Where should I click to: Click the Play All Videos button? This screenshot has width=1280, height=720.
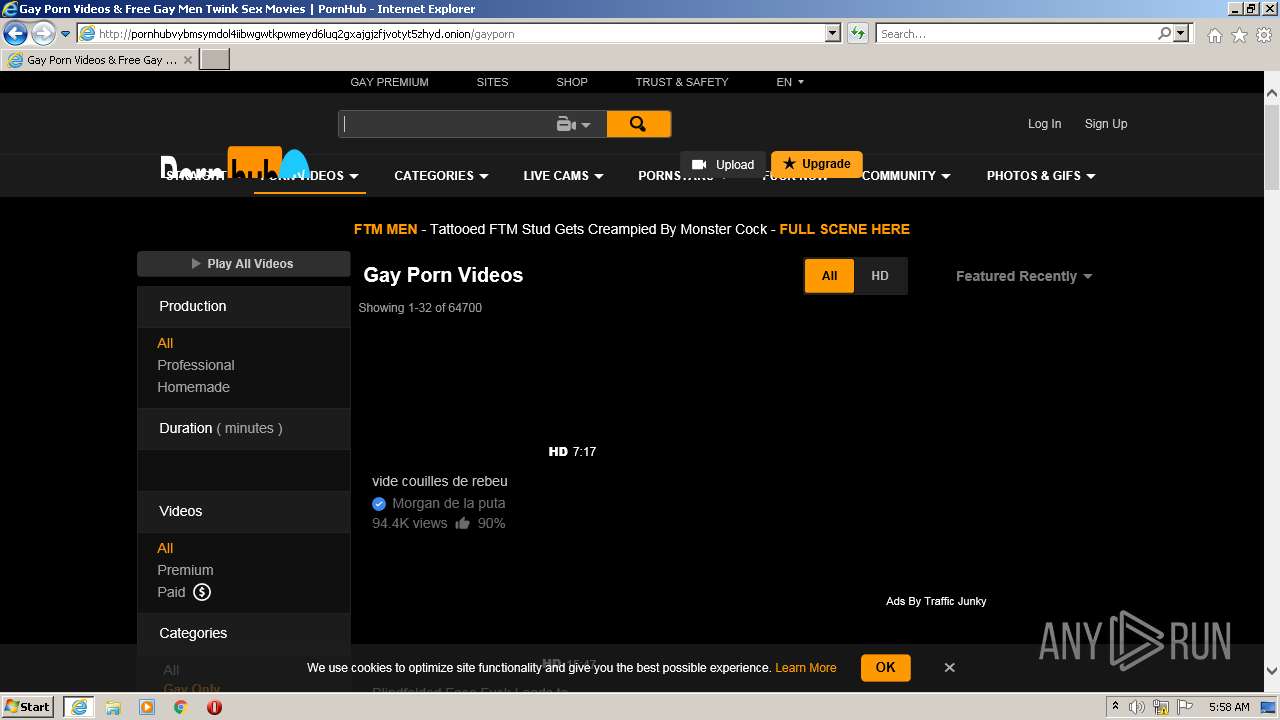pyautogui.click(x=243, y=264)
